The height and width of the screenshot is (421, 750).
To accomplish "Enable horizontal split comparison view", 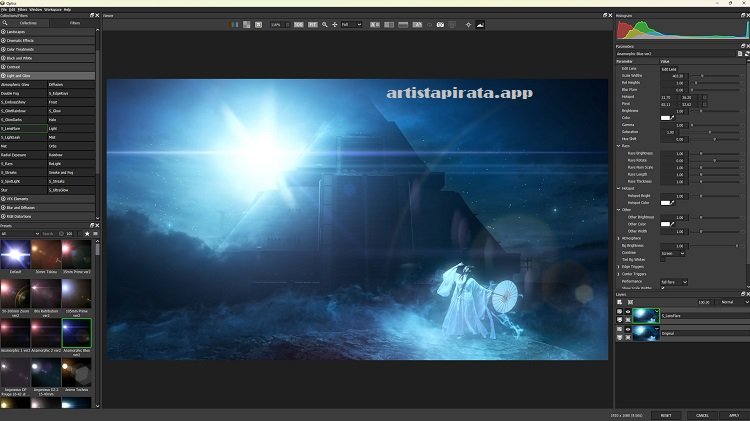I will [403, 24].
